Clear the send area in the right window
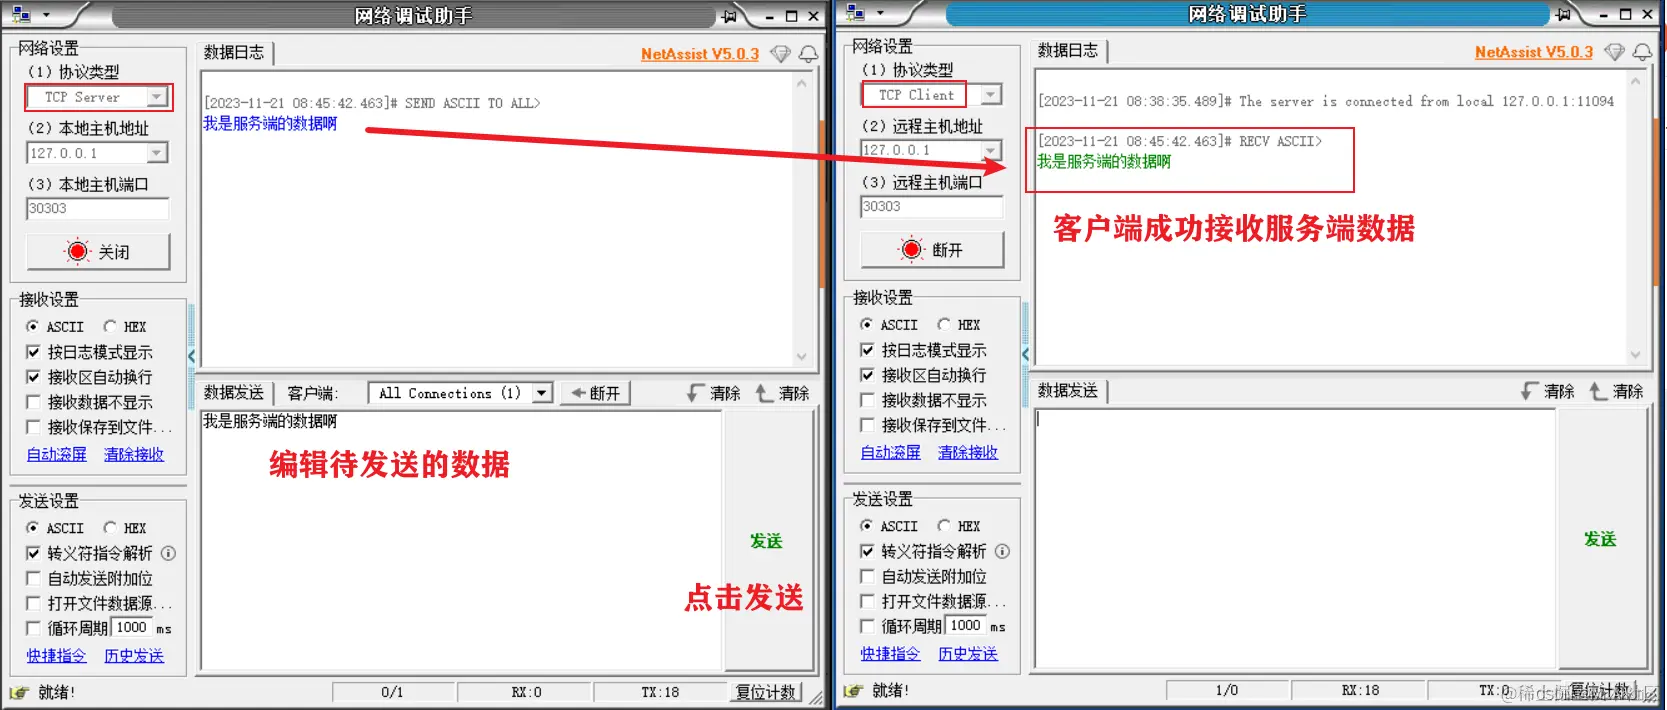 click(x=1548, y=392)
